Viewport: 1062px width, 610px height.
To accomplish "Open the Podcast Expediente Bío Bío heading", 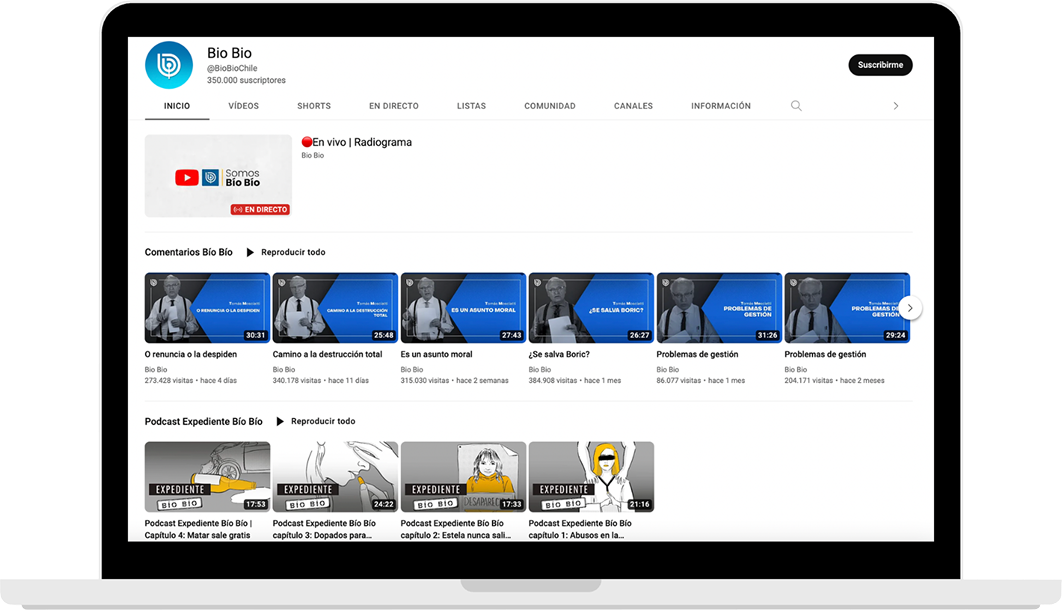I will pyautogui.click(x=203, y=422).
